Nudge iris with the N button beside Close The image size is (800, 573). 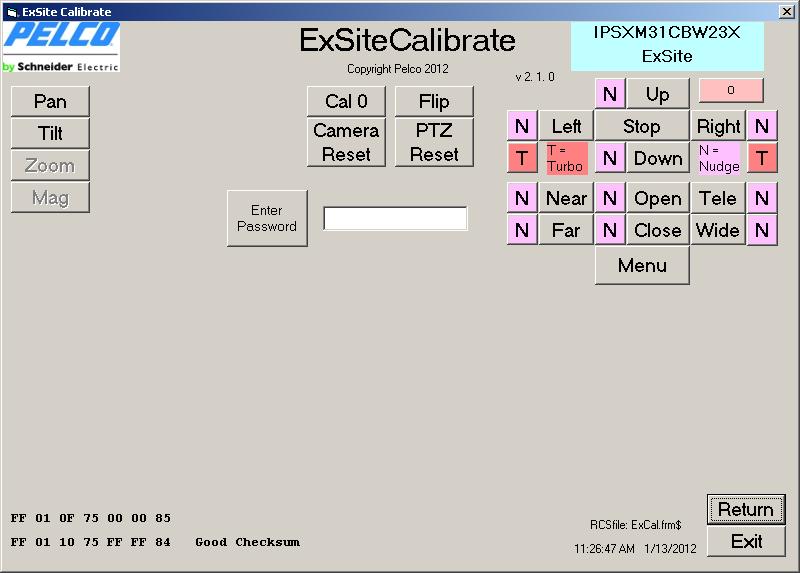(x=610, y=230)
